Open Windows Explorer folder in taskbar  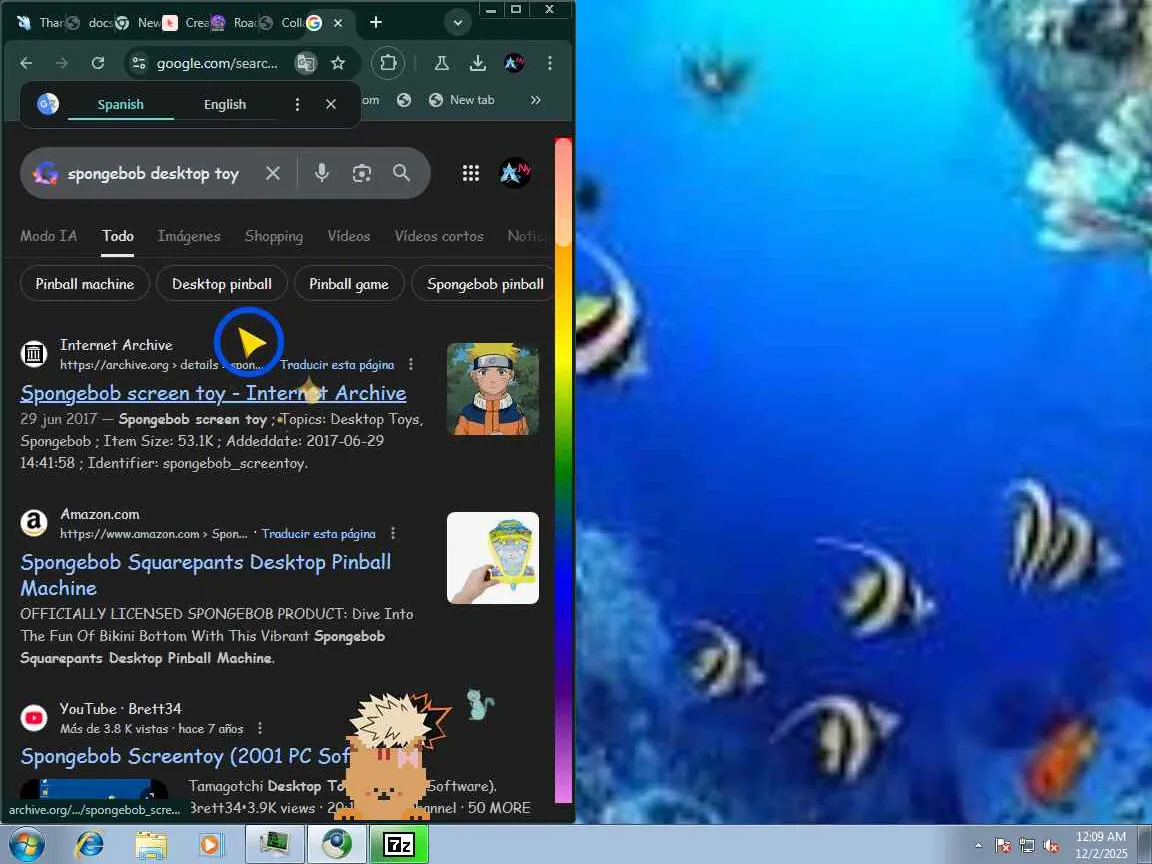click(x=151, y=845)
